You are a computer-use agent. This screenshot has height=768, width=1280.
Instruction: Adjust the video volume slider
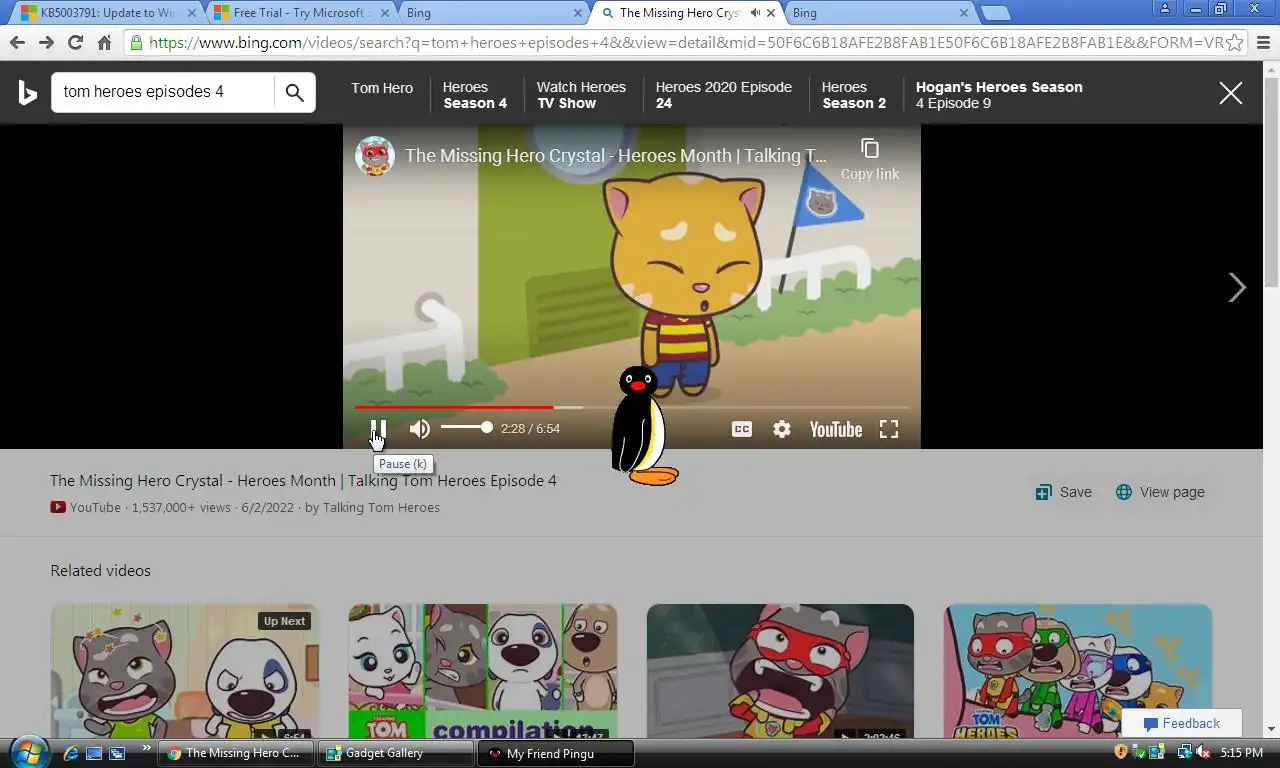click(466, 428)
